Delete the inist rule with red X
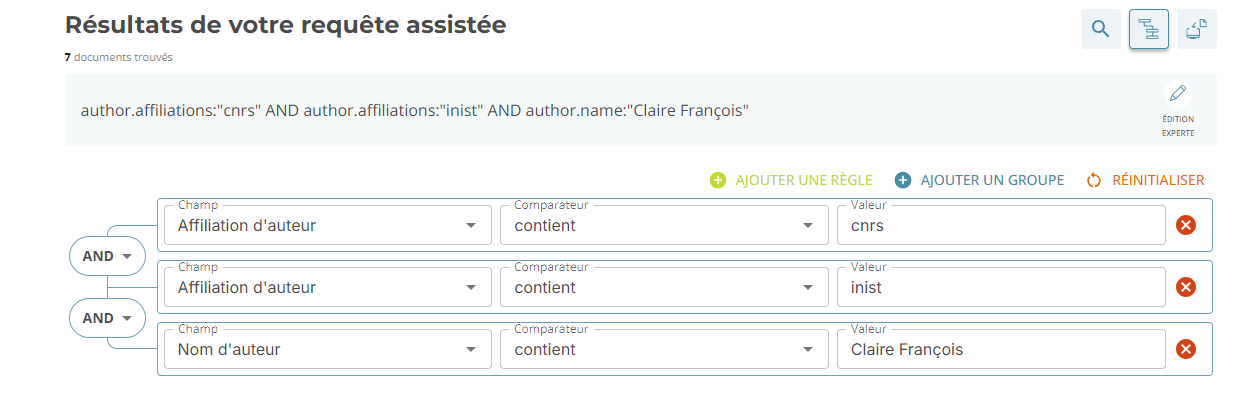The image size is (1256, 410). point(1185,287)
